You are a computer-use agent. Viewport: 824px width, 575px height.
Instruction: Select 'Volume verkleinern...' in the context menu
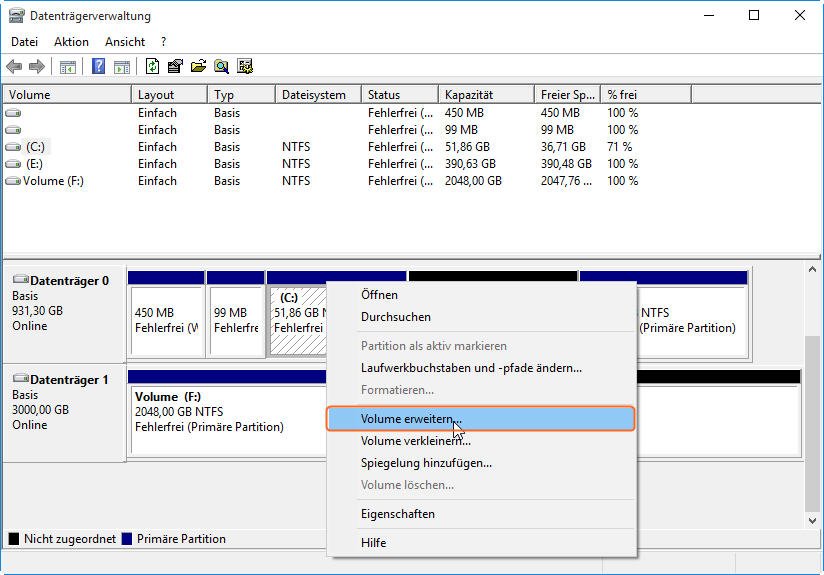click(x=415, y=441)
